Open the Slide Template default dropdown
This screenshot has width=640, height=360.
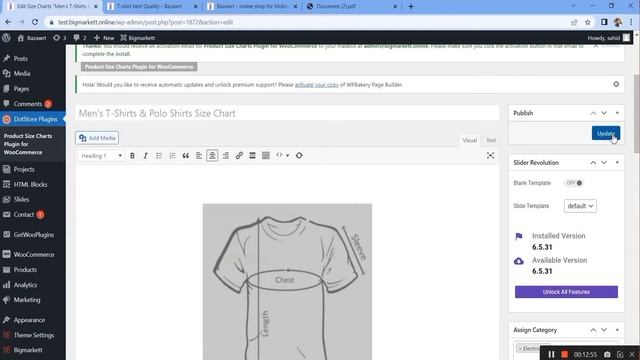coord(580,206)
